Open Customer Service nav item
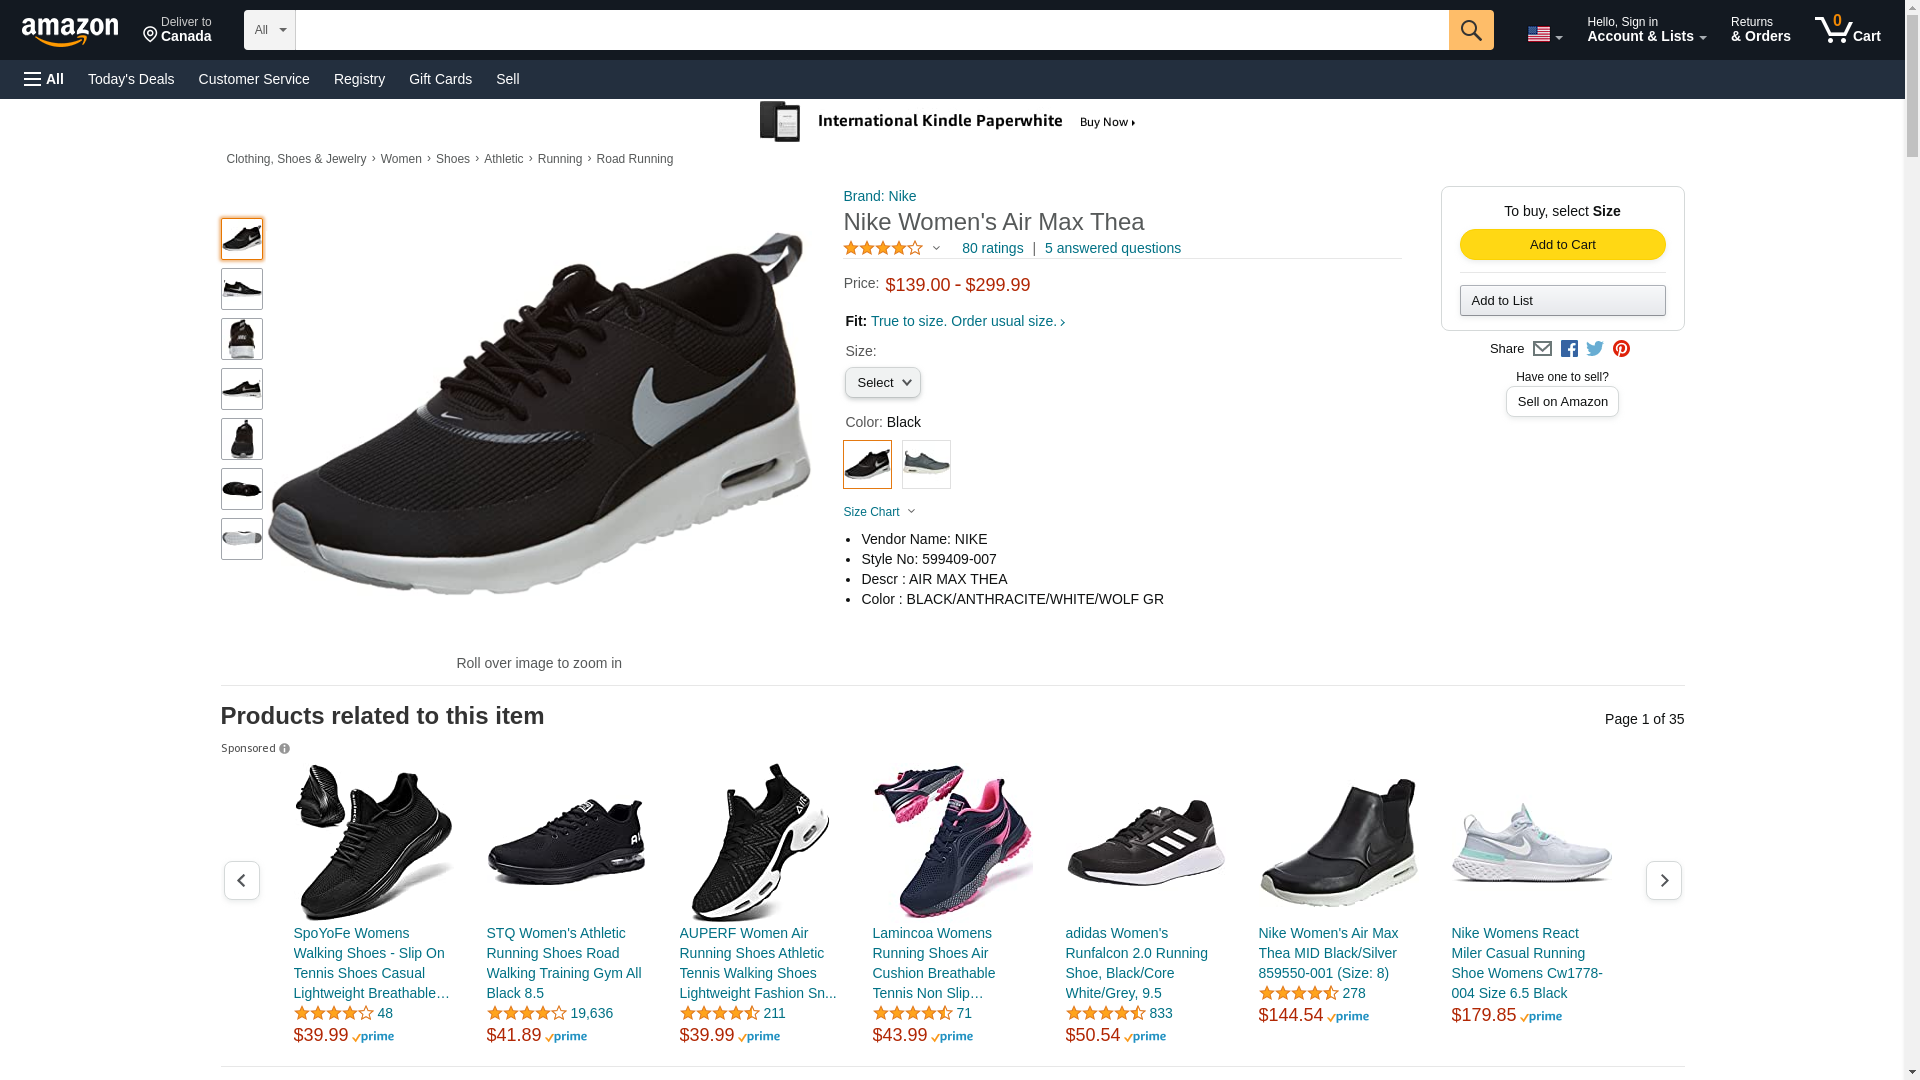The width and height of the screenshot is (1920, 1080). click(x=254, y=79)
